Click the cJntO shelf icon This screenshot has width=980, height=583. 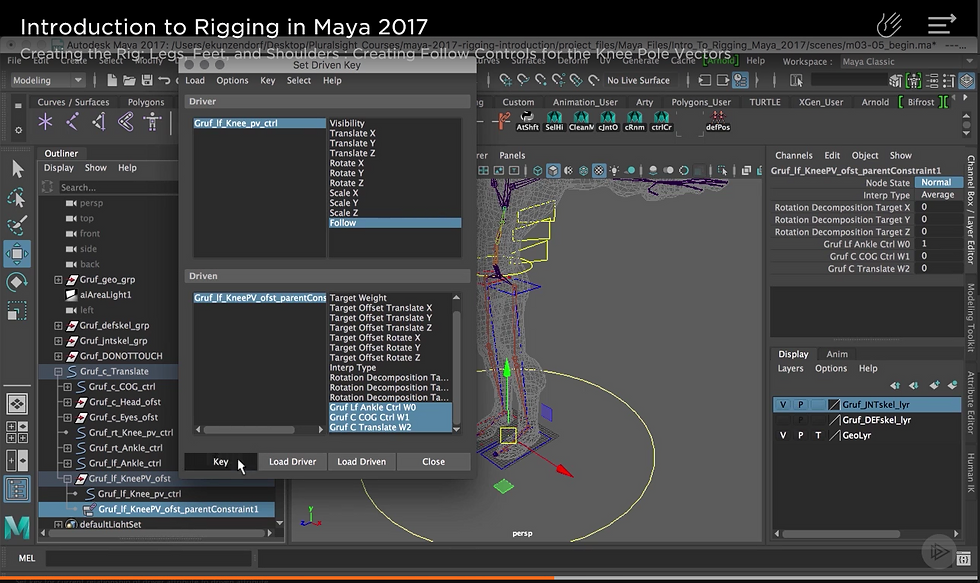[608, 121]
